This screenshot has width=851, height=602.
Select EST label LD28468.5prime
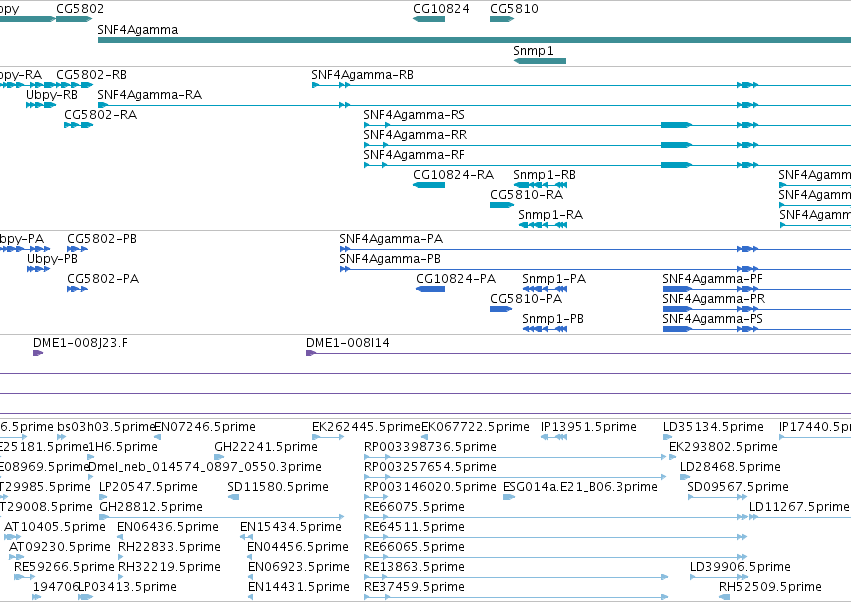point(730,467)
